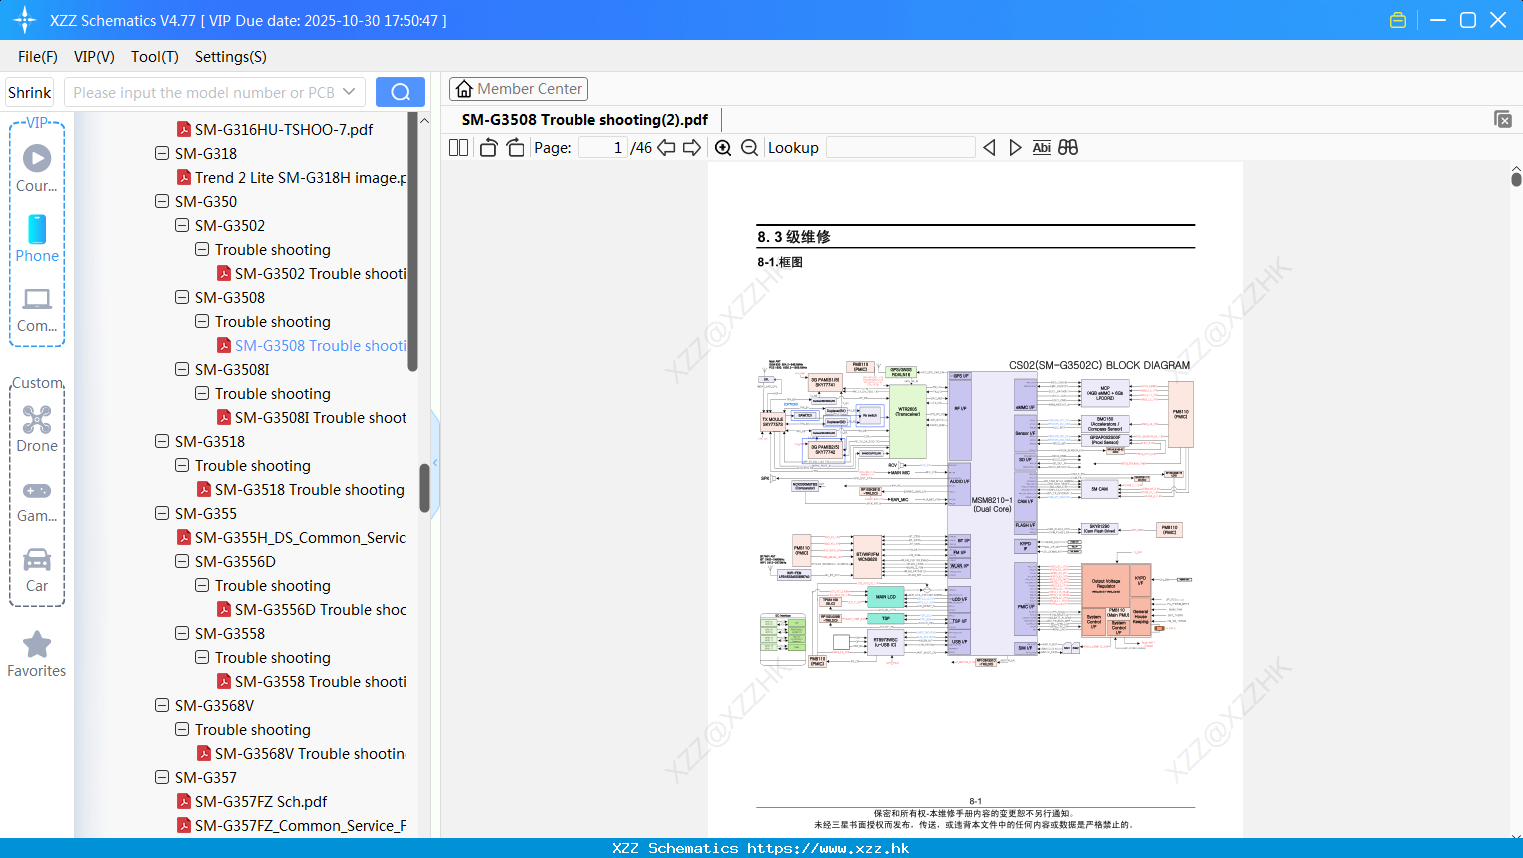Find next lookup match
1523x858 pixels.
[1015, 148]
